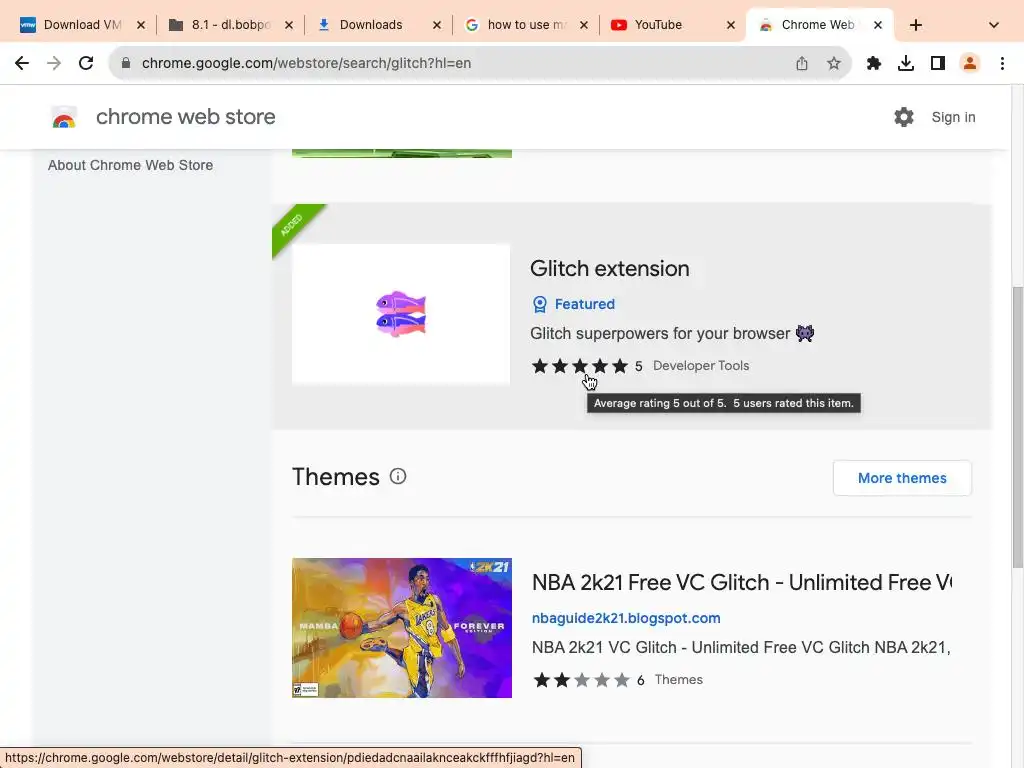The width and height of the screenshot is (1024, 768).
Task: Bookmark this tab with the star icon
Action: tap(834, 63)
